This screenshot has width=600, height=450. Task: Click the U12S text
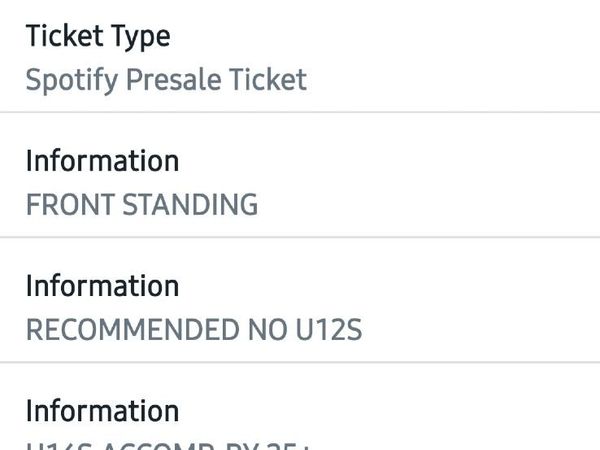329,329
